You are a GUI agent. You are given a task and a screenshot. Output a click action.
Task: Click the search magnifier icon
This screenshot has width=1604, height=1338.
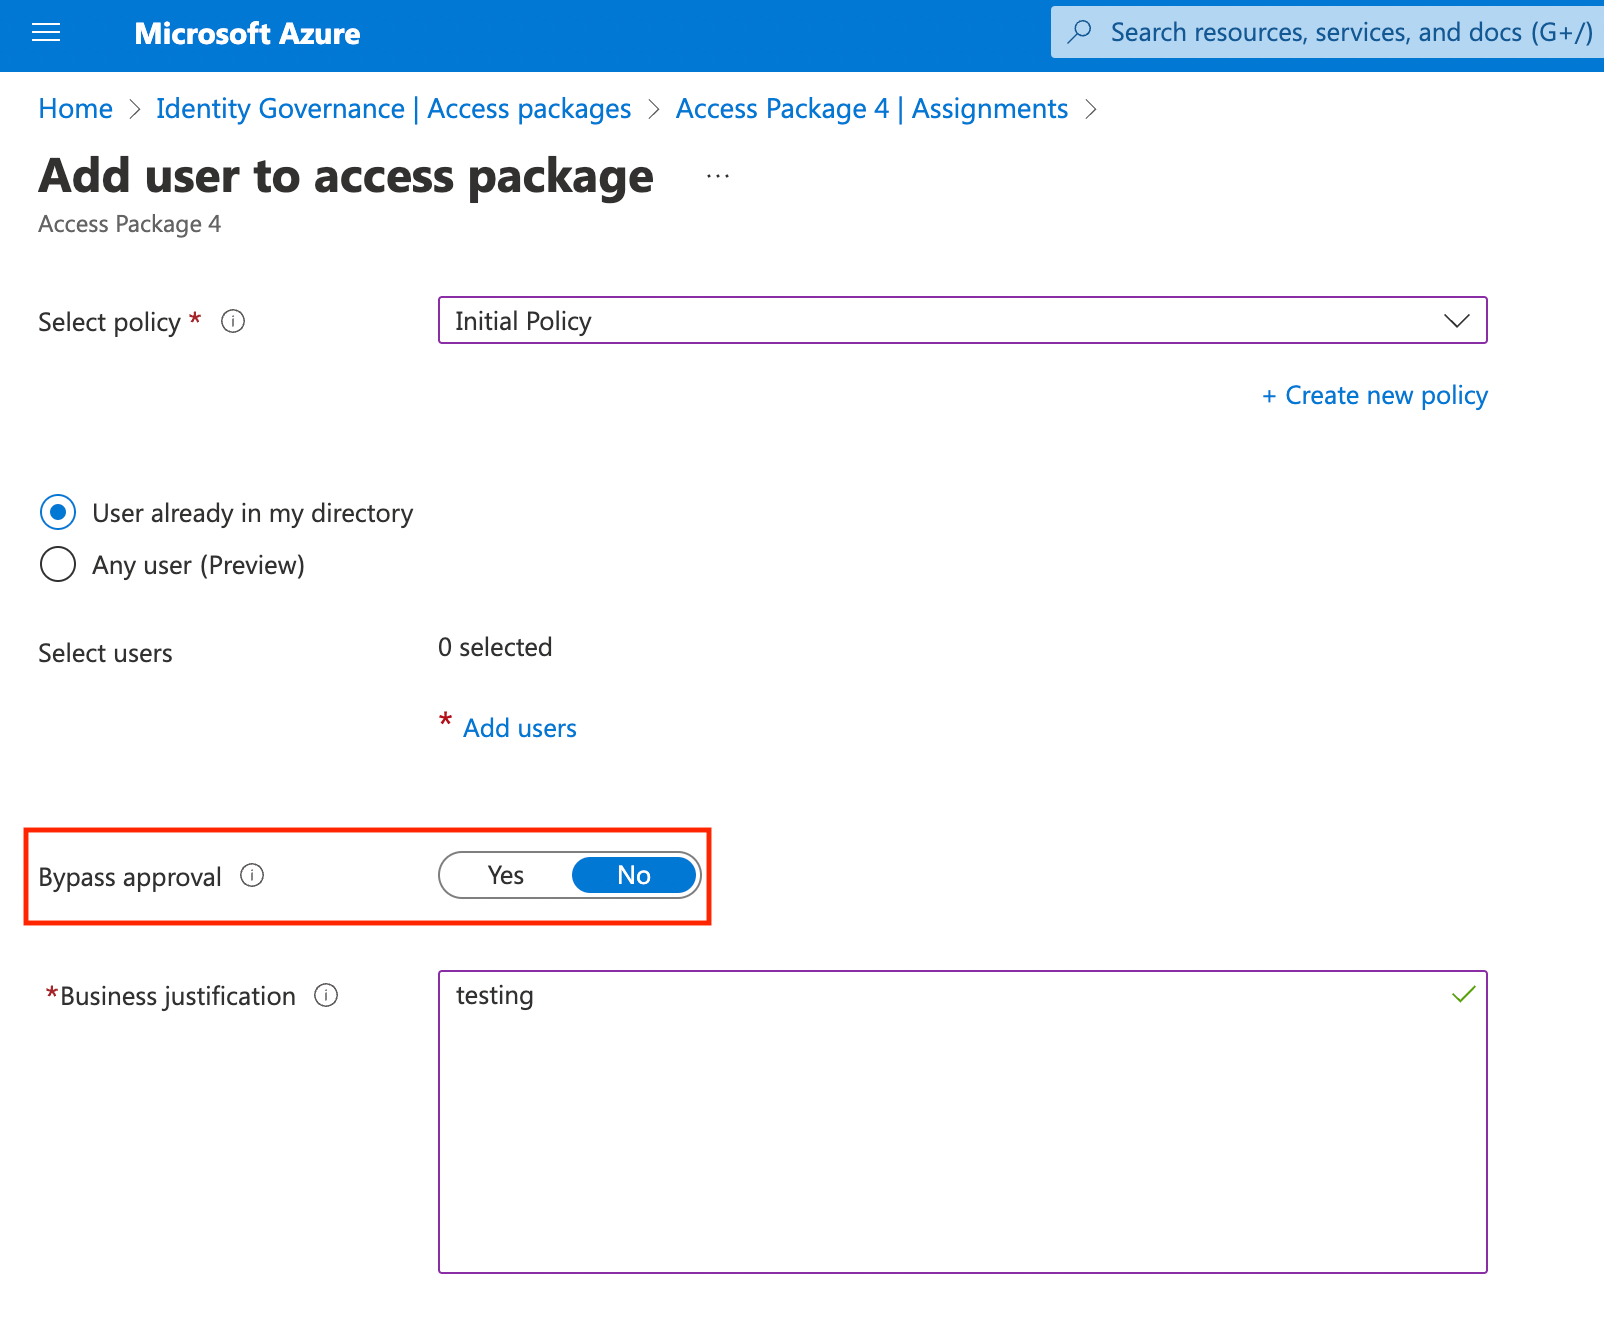1079,32
